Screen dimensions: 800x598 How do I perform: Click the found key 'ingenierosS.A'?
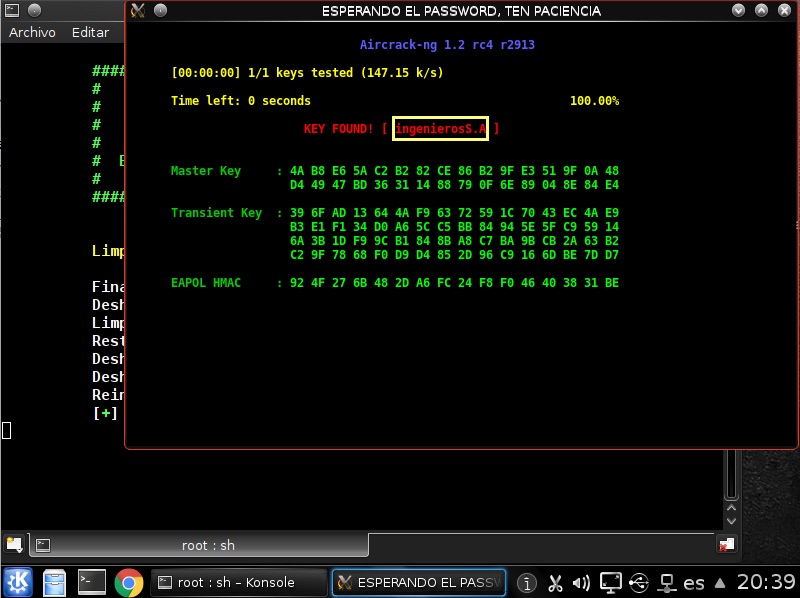point(440,129)
